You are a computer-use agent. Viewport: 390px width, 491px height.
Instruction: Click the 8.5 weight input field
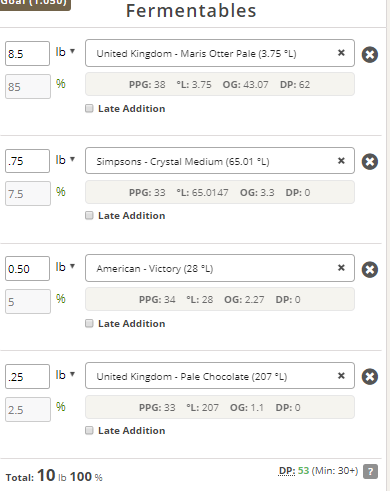27,54
